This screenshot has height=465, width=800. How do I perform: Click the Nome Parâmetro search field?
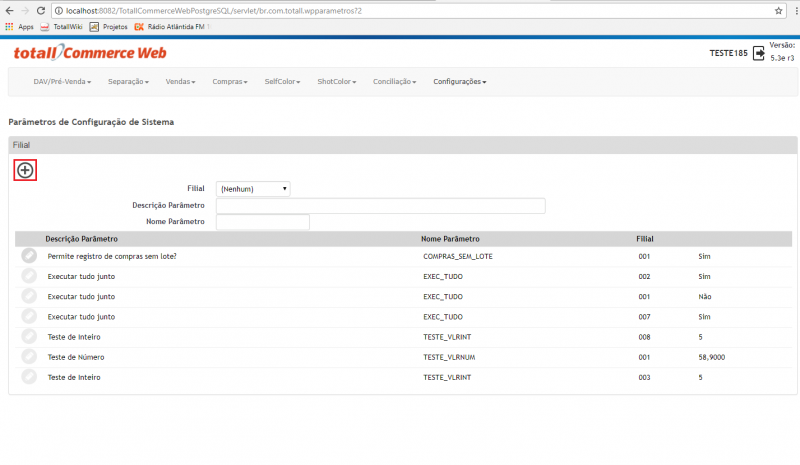pyautogui.click(x=262, y=222)
